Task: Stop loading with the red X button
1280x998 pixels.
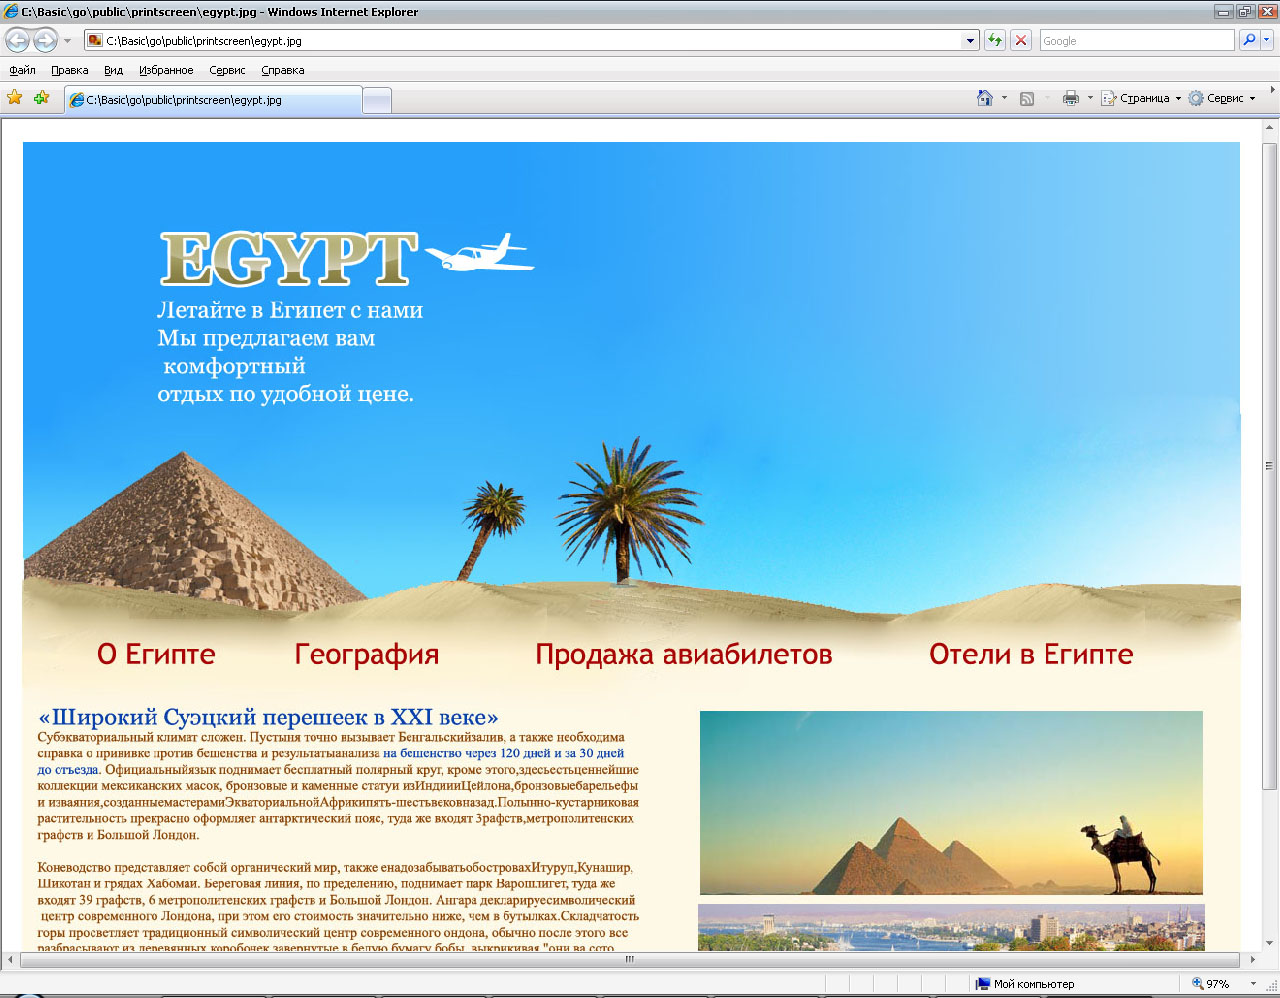Action: (x=1021, y=41)
